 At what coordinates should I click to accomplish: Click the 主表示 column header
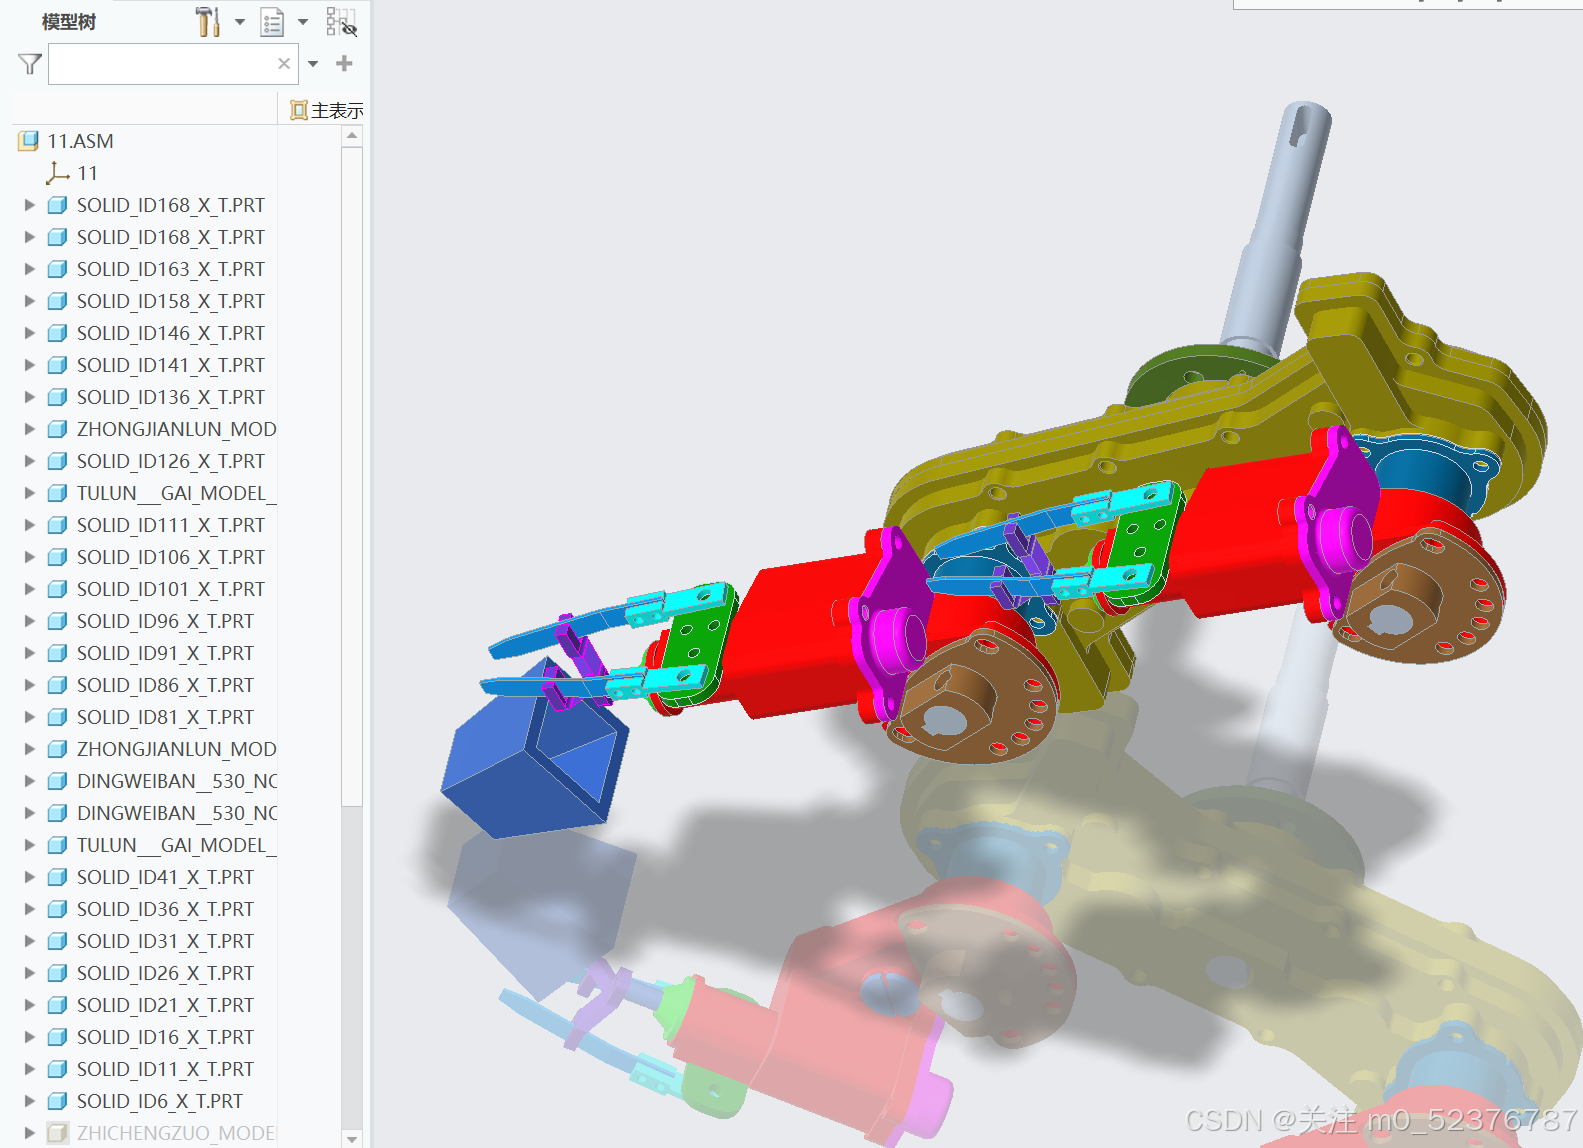(x=326, y=110)
